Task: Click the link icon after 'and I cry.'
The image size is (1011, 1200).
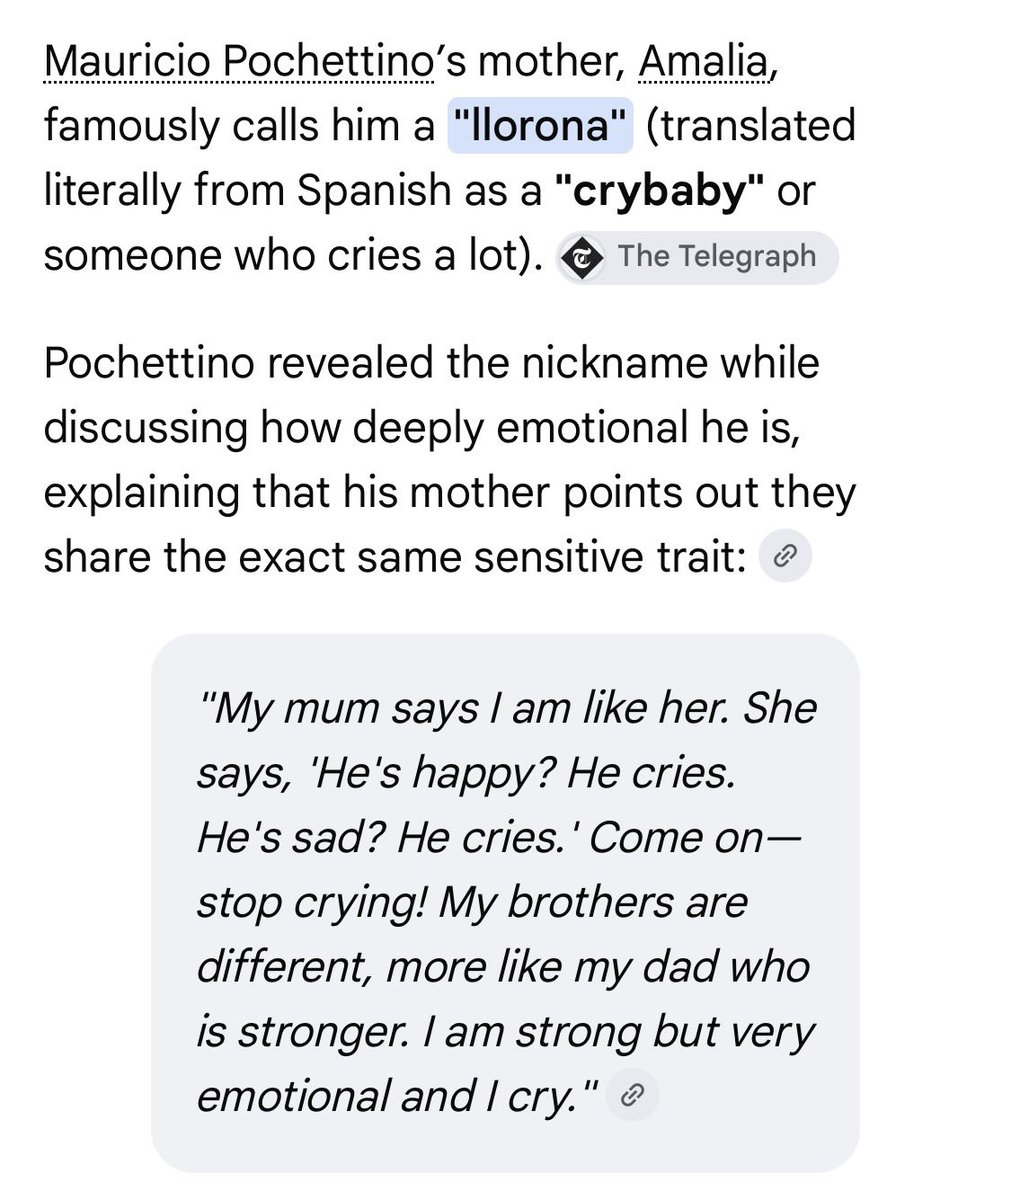Action: (x=632, y=1097)
